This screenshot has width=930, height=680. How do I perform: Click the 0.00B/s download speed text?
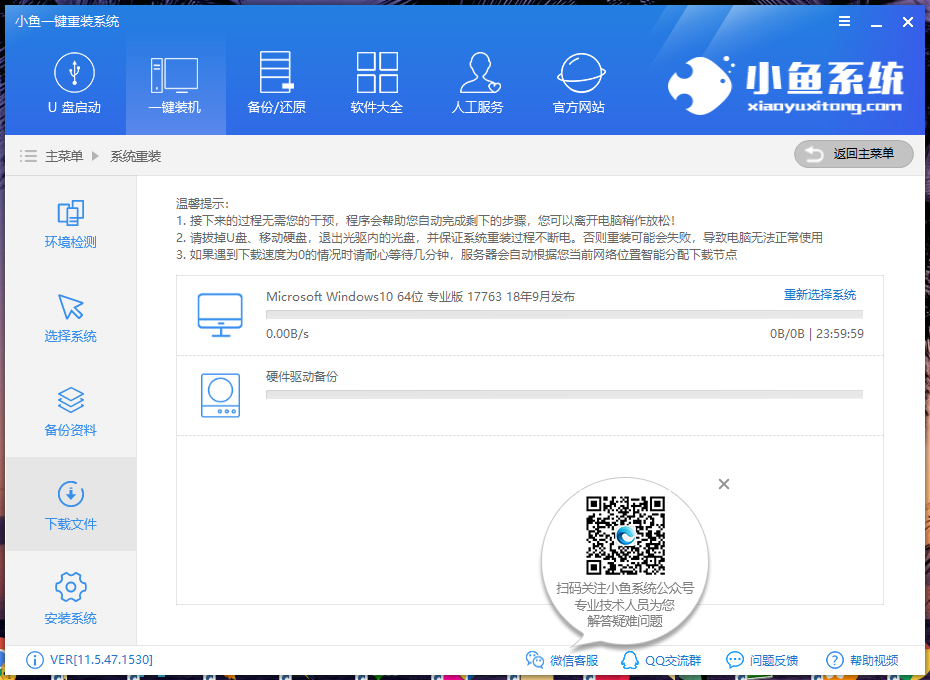(287, 334)
